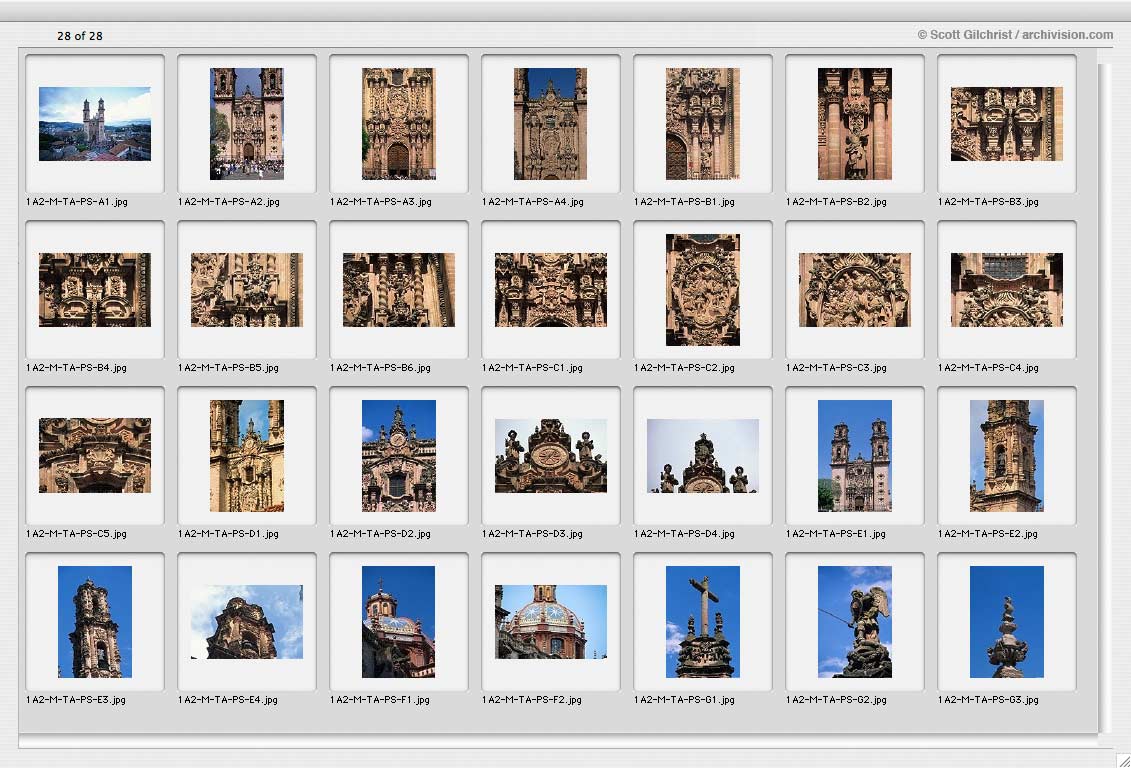Click the "28 of 28" item count
Screen dimensions: 1131x768
[80, 35]
